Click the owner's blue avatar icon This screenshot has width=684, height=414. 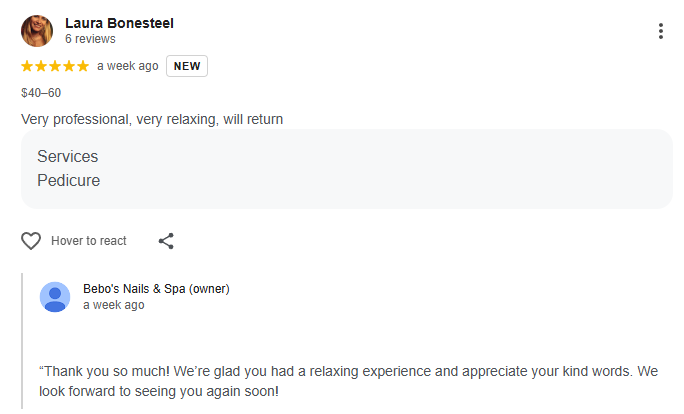point(55,297)
